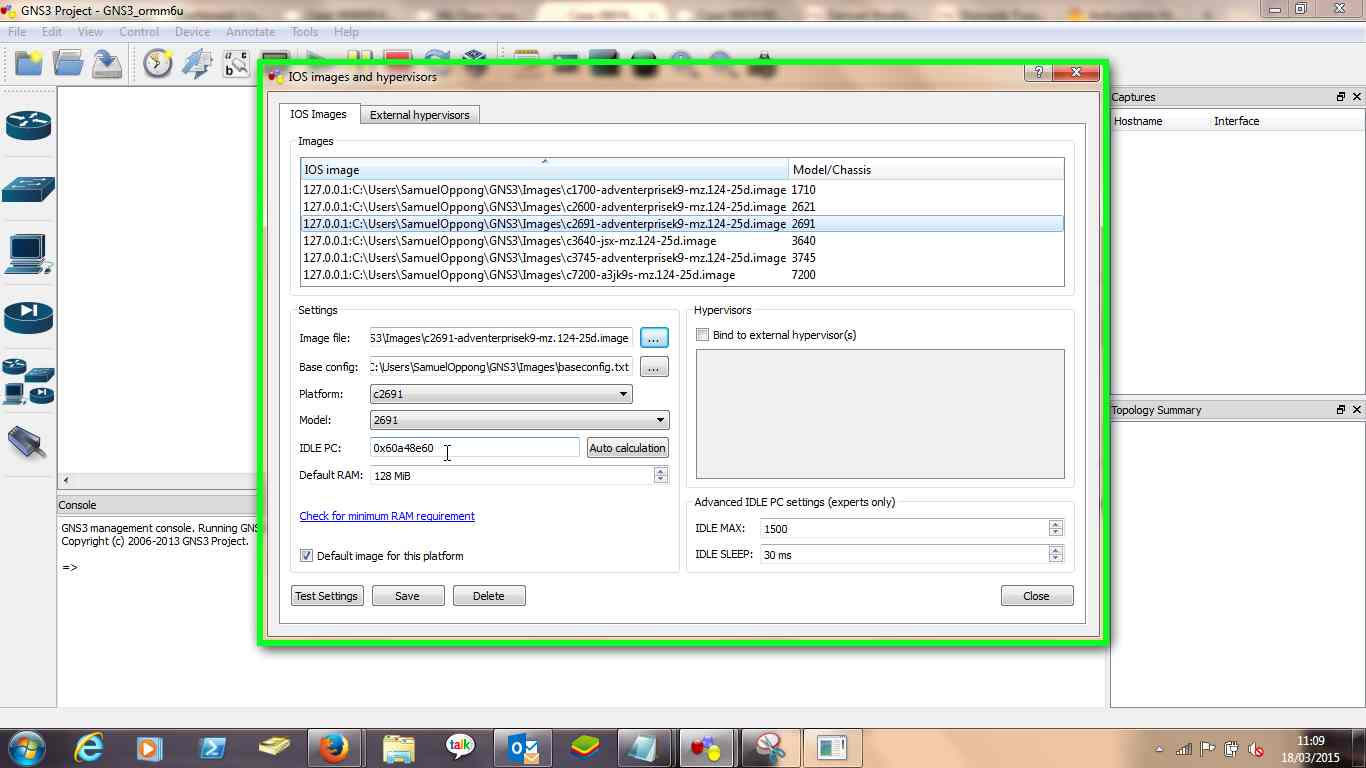Image resolution: width=1366 pixels, height=768 pixels.
Task: Float the Captures panel
Action: 1341,97
